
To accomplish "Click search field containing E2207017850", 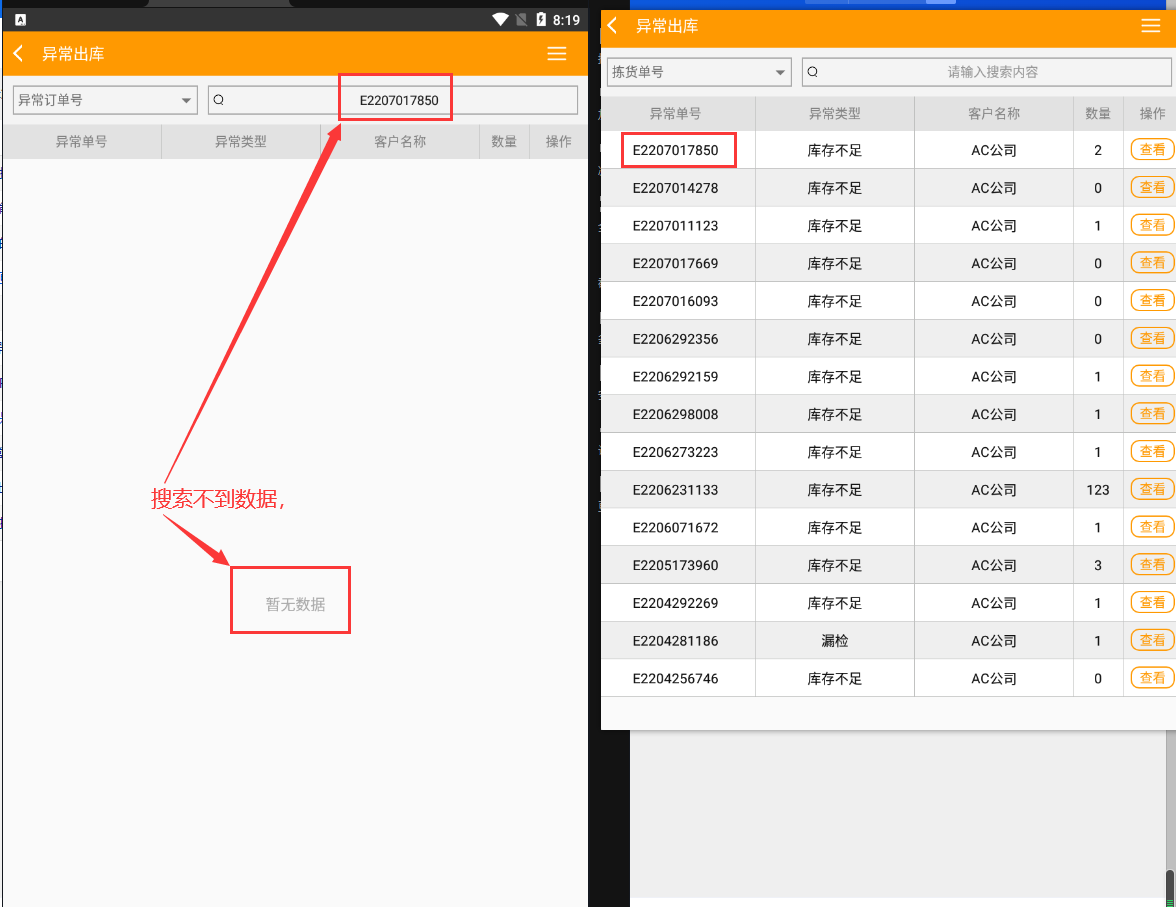I will (398, 100).
